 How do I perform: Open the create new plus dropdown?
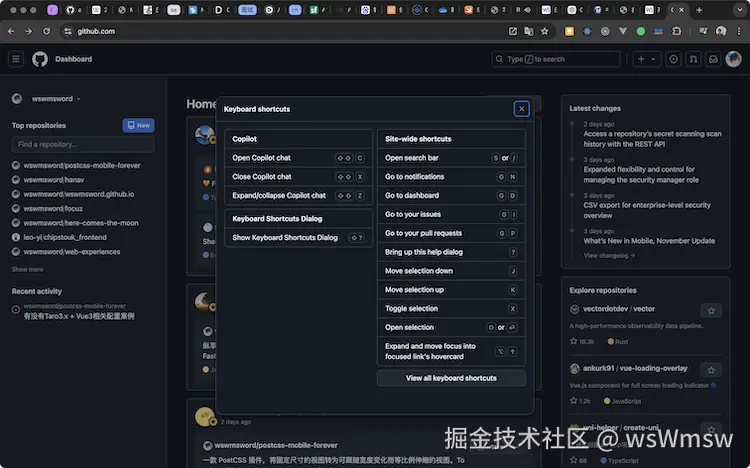point(647,59)
